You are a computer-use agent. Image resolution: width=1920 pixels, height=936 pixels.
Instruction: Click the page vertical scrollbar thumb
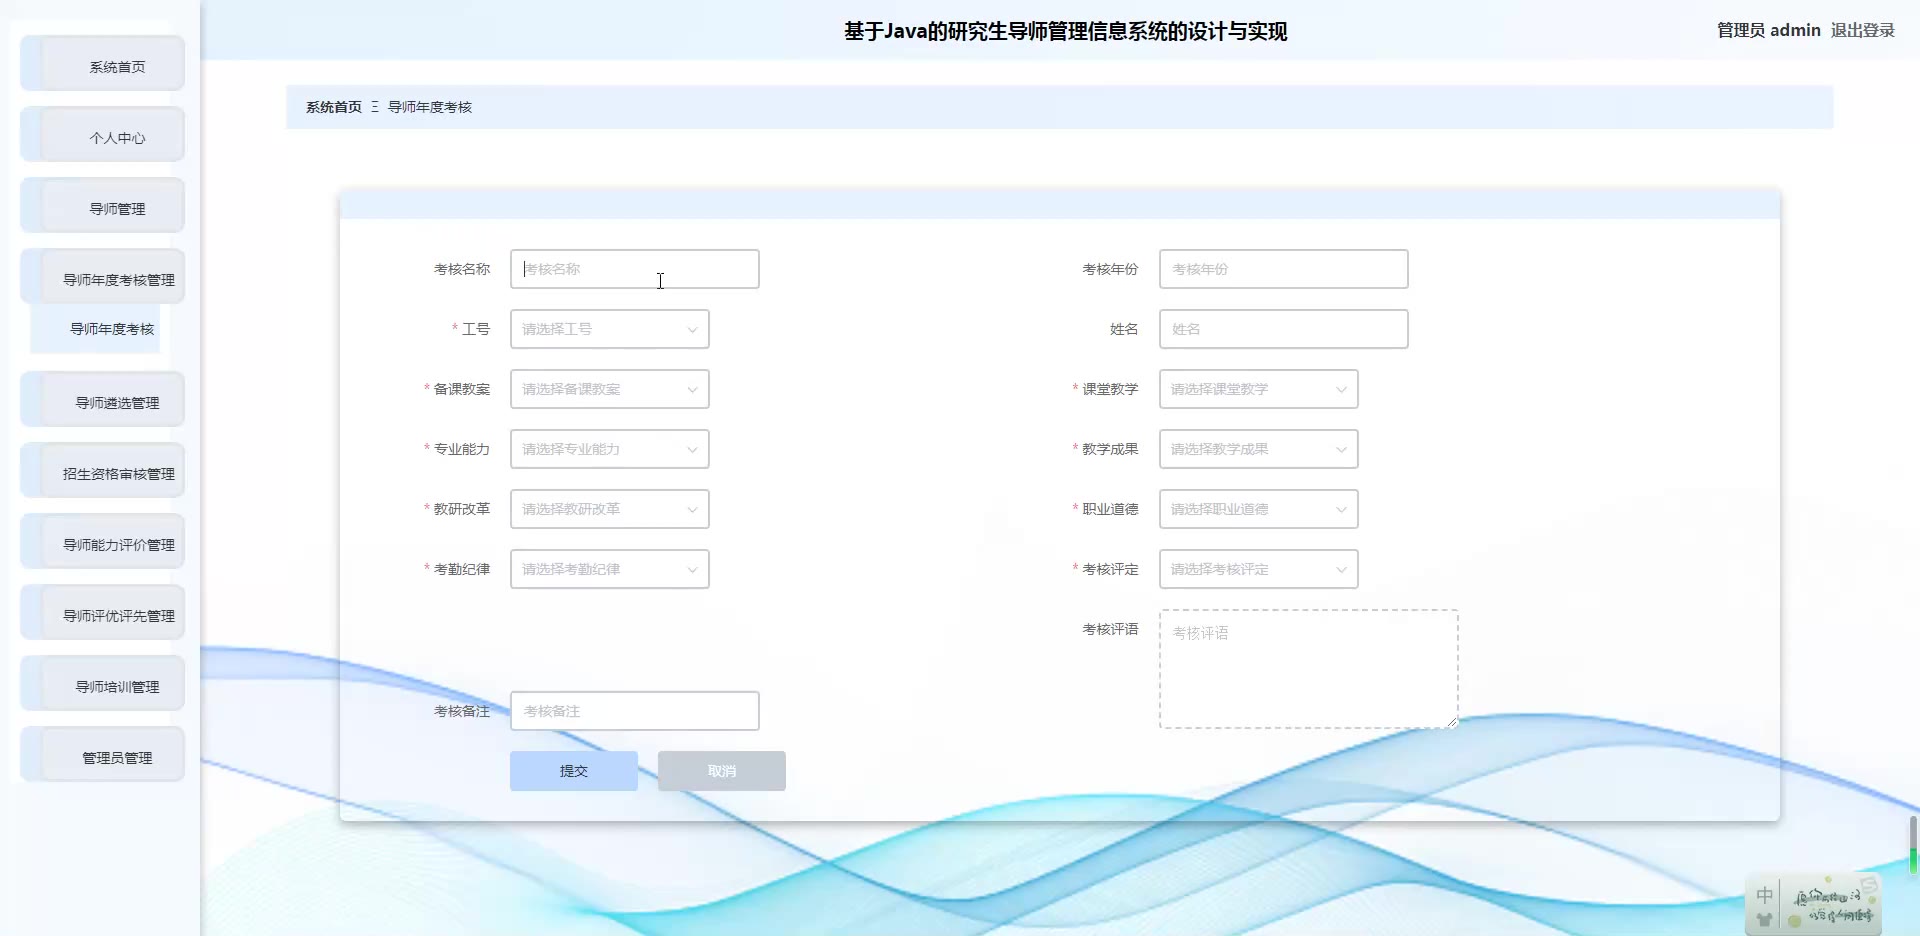(x=1913, y=844)
